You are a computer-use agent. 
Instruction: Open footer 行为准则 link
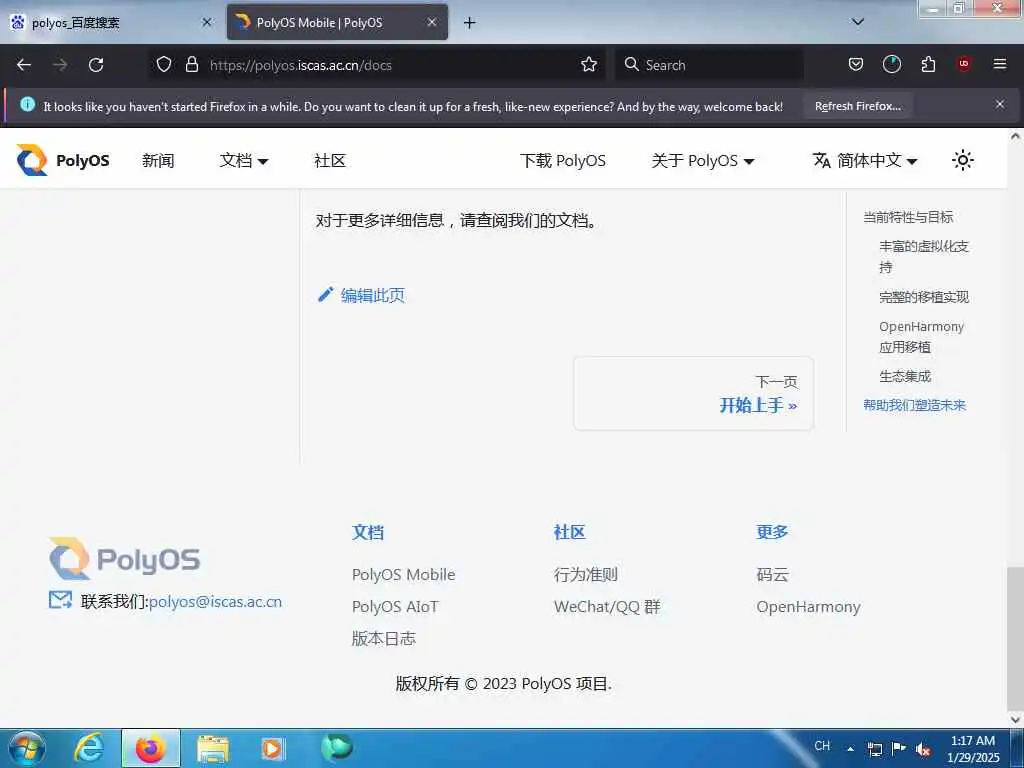[x=586, y=575]
